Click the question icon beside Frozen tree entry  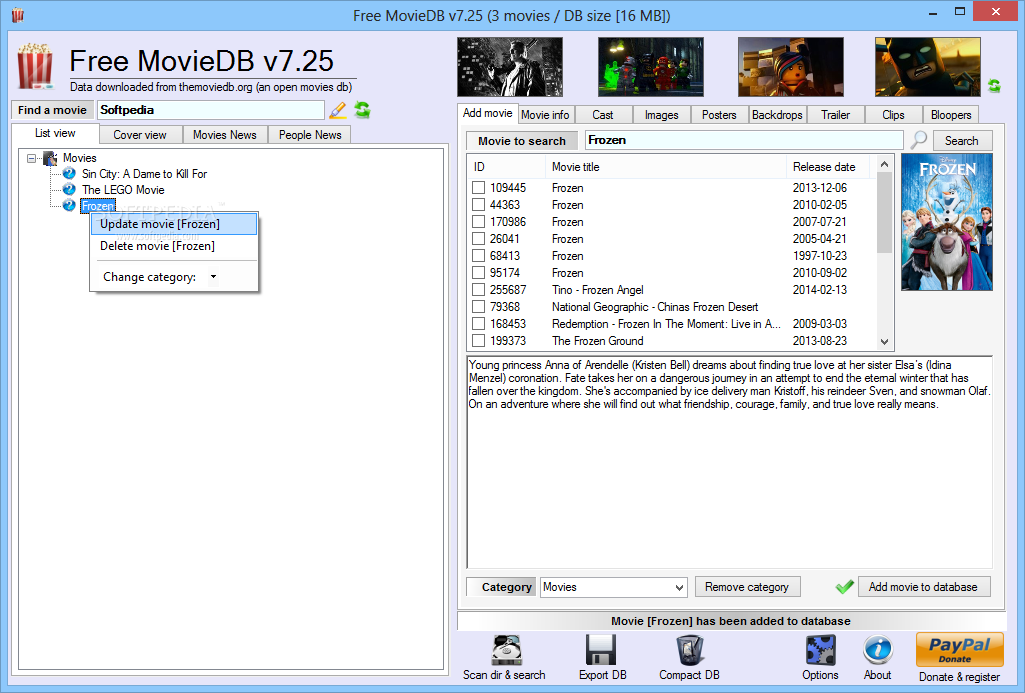click(x=69, y=206)
